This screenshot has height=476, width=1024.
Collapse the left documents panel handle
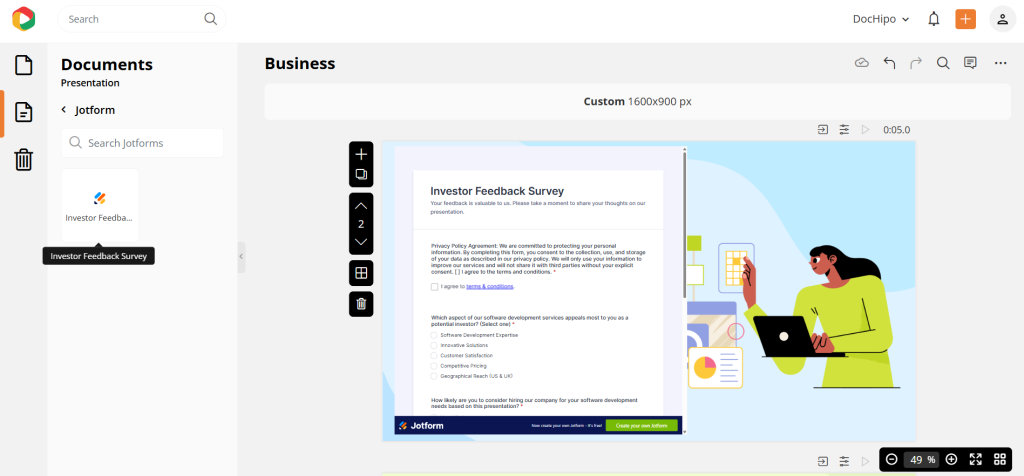[241, 257]
